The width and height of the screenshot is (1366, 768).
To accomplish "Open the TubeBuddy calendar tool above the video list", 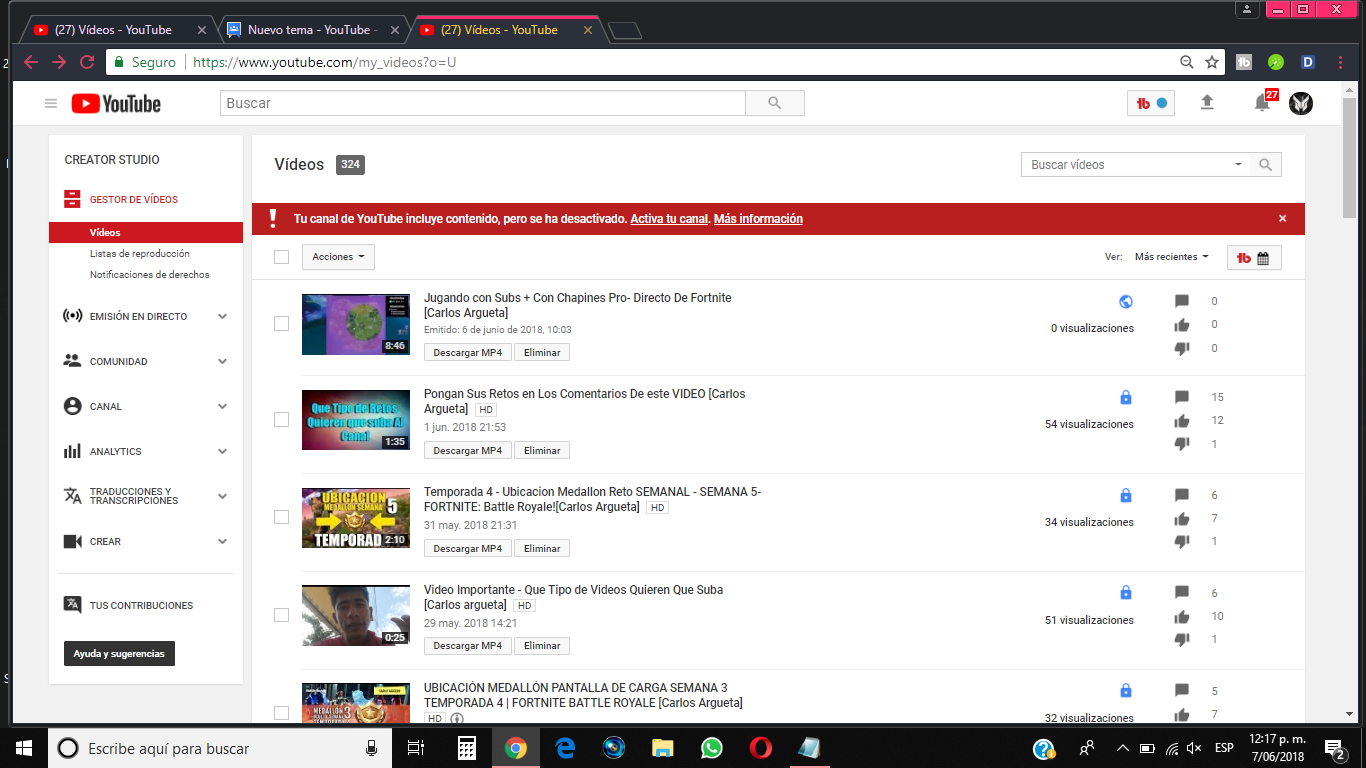I will coord(1254,257).
